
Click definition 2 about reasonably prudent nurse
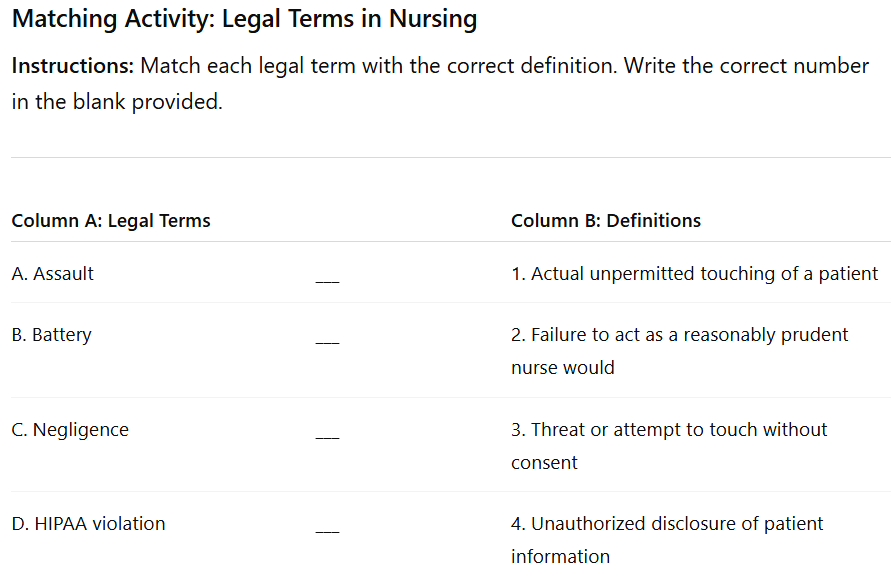click(679, 350)
